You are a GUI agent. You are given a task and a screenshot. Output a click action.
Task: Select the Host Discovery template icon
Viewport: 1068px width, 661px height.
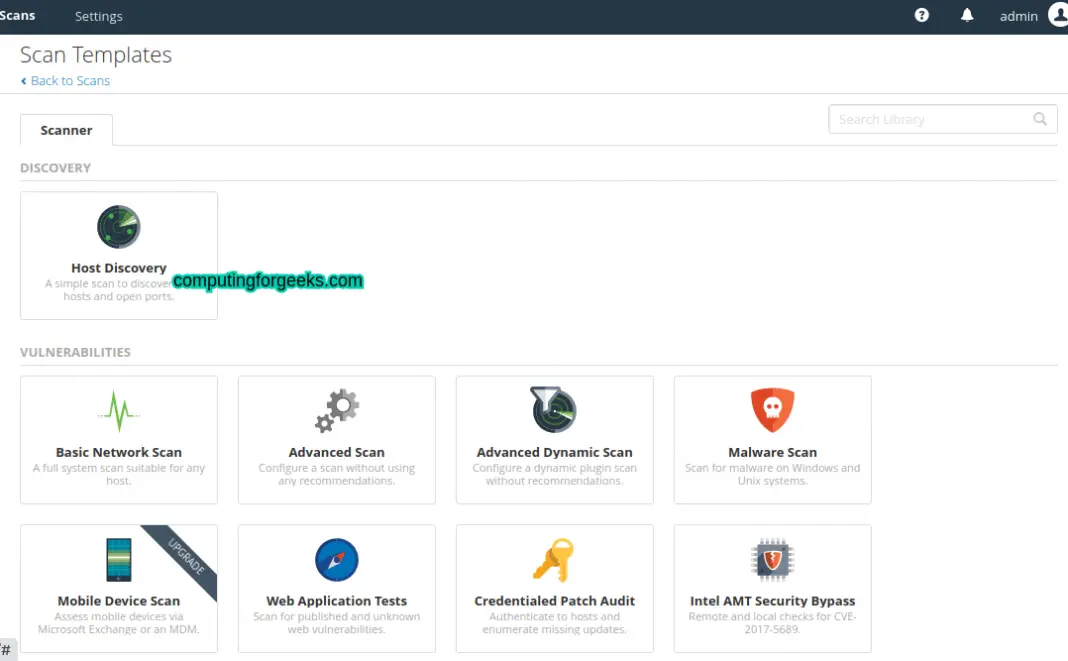(x=118, y=226)
